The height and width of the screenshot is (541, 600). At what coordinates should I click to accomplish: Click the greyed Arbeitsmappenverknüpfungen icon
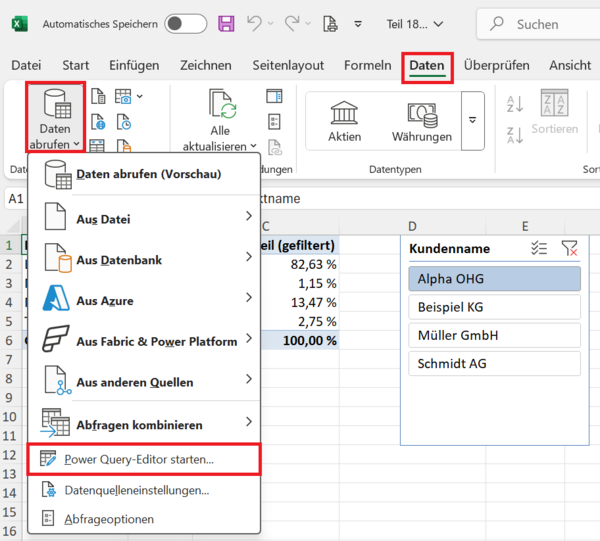pos(275,148)
